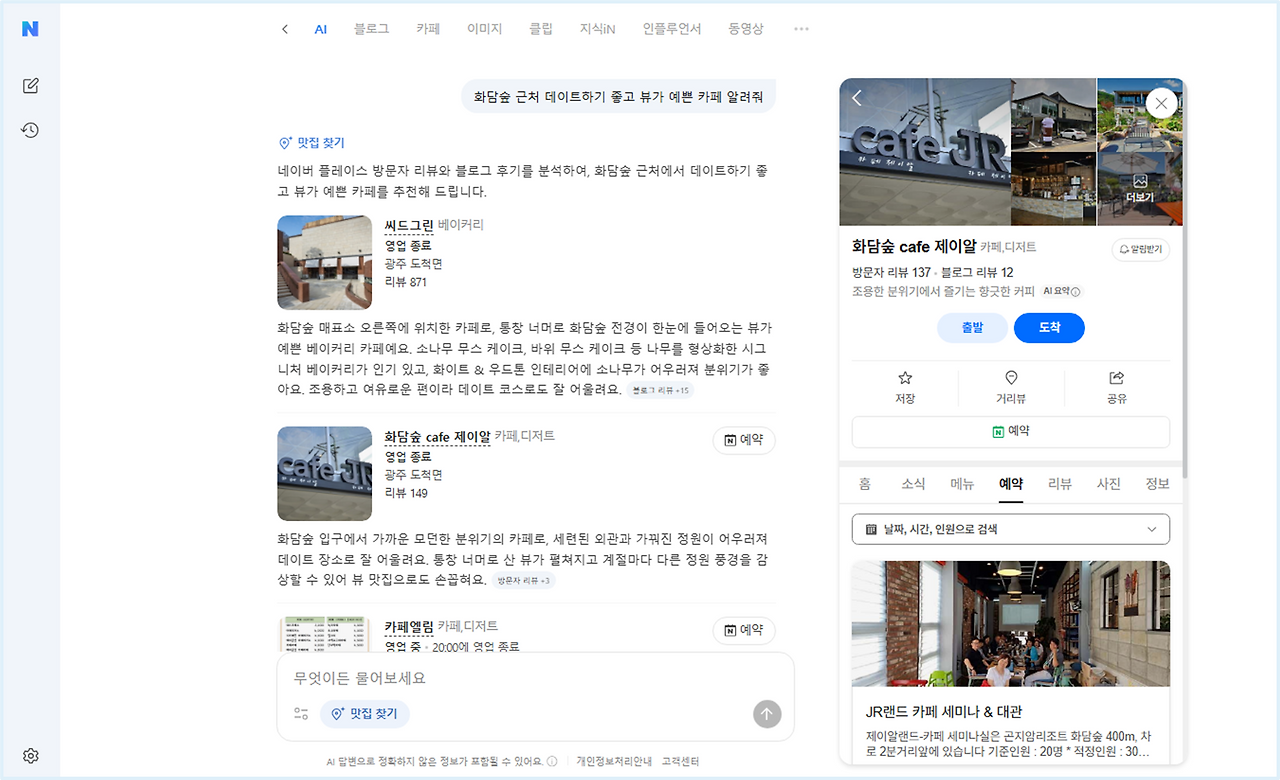Click the wide 예약 button in place panel

point(1011,431)
